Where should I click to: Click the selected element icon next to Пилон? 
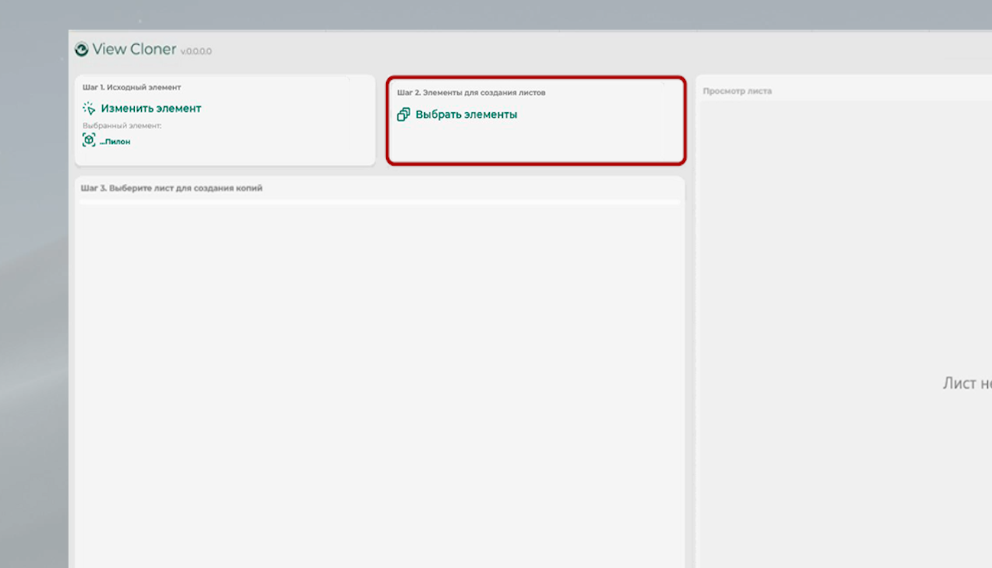tap(89, 141)
